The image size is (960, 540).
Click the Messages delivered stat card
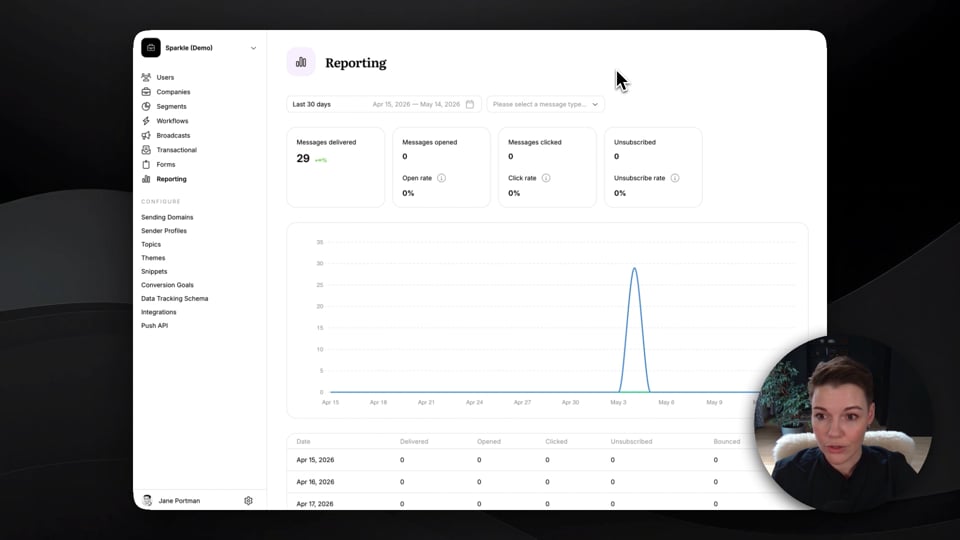[x=336, y=167]
